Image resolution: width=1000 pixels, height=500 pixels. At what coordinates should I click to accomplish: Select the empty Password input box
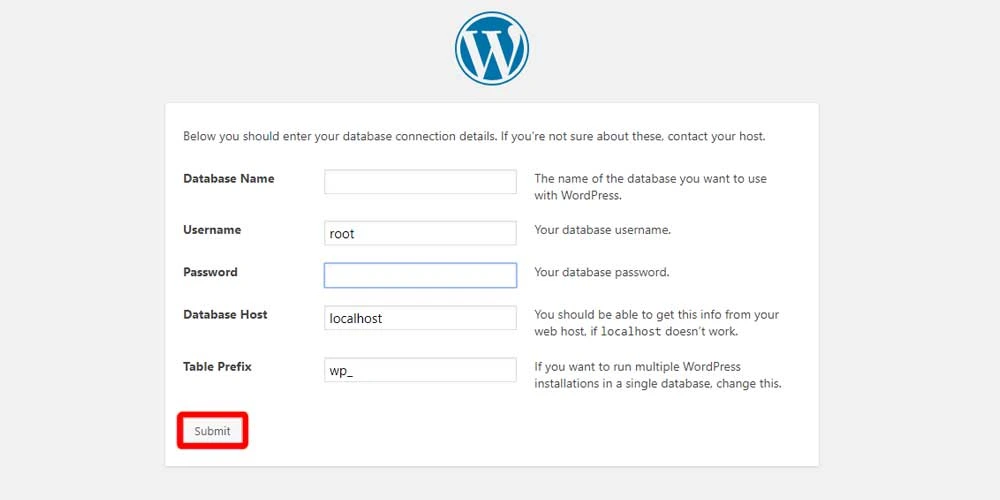[x=420, y=276]
